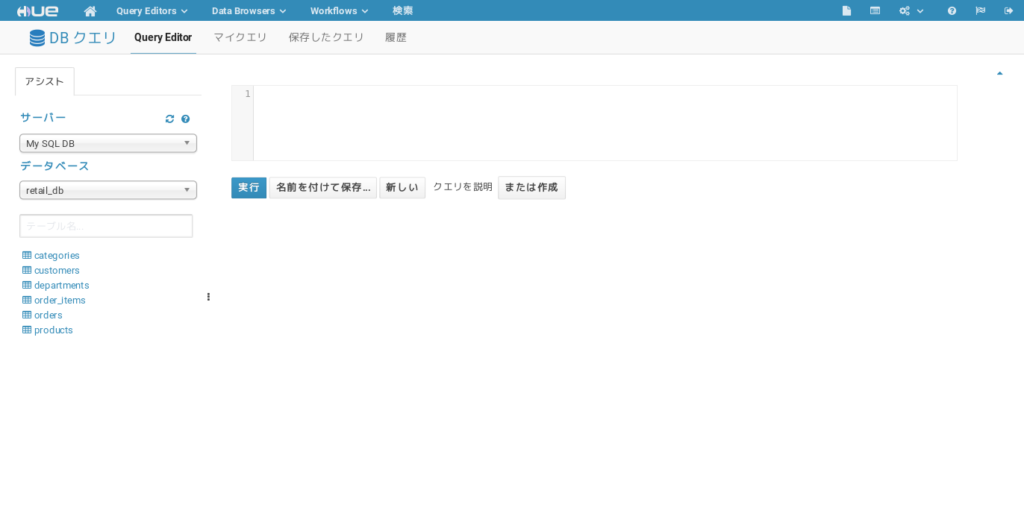Select the orders table name

click(x=48, y=316)
